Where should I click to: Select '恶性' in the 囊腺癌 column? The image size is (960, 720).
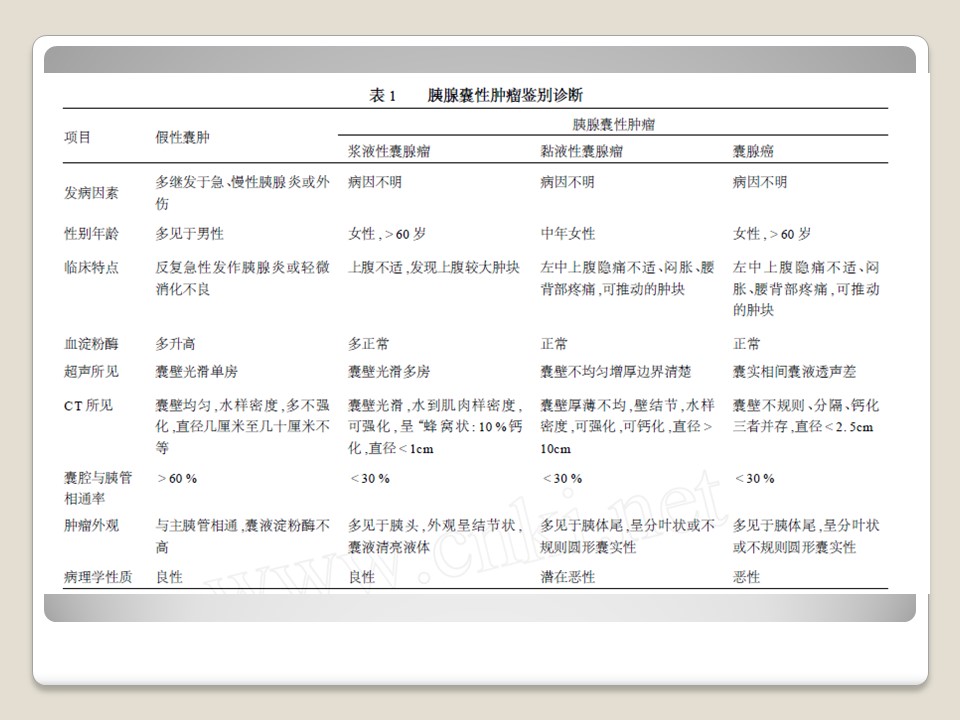point(746,577)
